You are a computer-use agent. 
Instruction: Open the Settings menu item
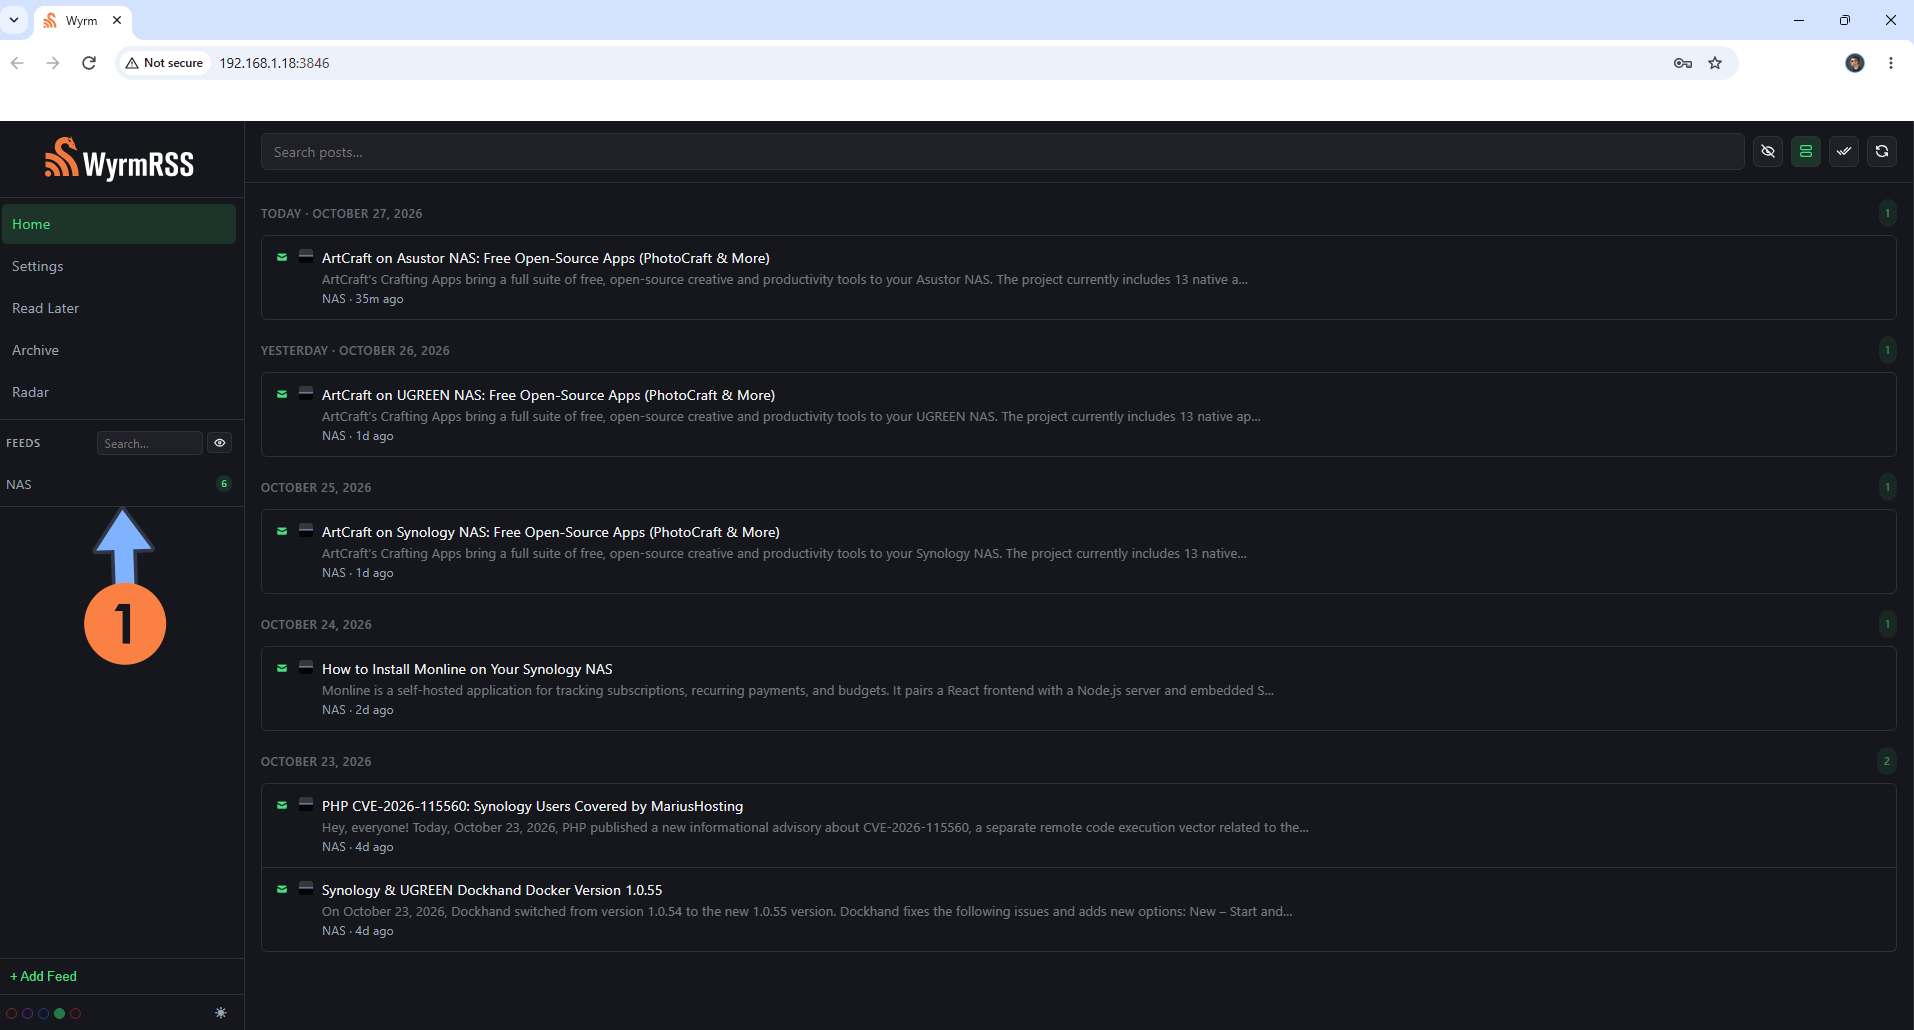(x=118, y=266)
